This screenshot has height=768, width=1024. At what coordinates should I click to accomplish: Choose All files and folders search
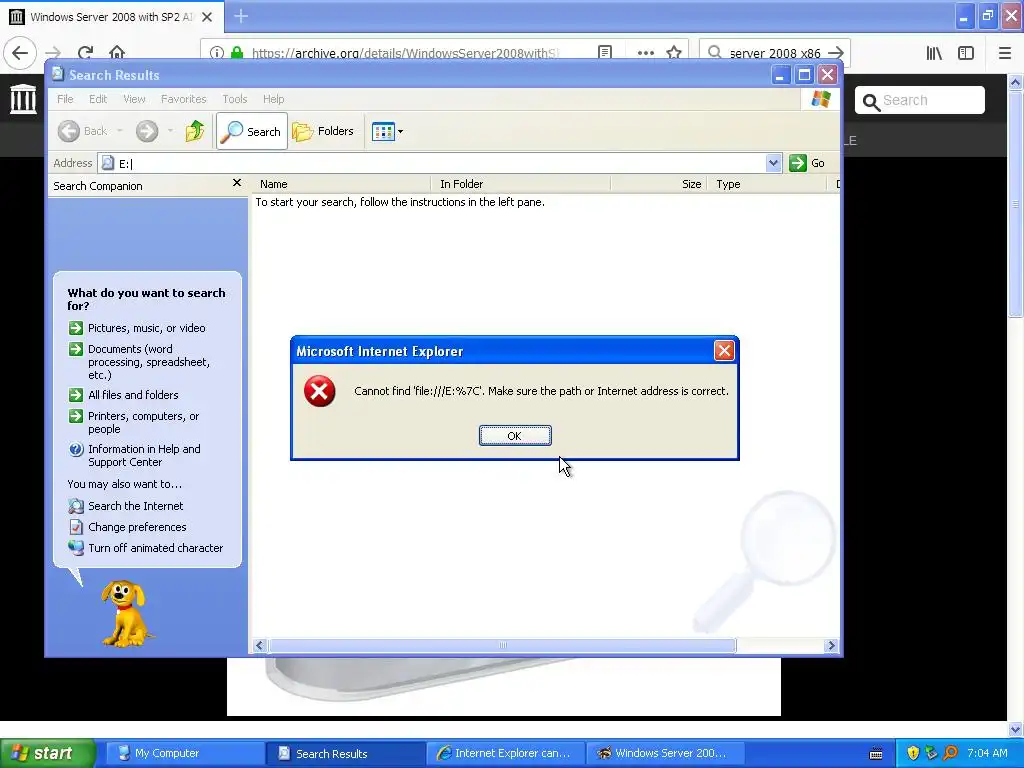[133, 395]
